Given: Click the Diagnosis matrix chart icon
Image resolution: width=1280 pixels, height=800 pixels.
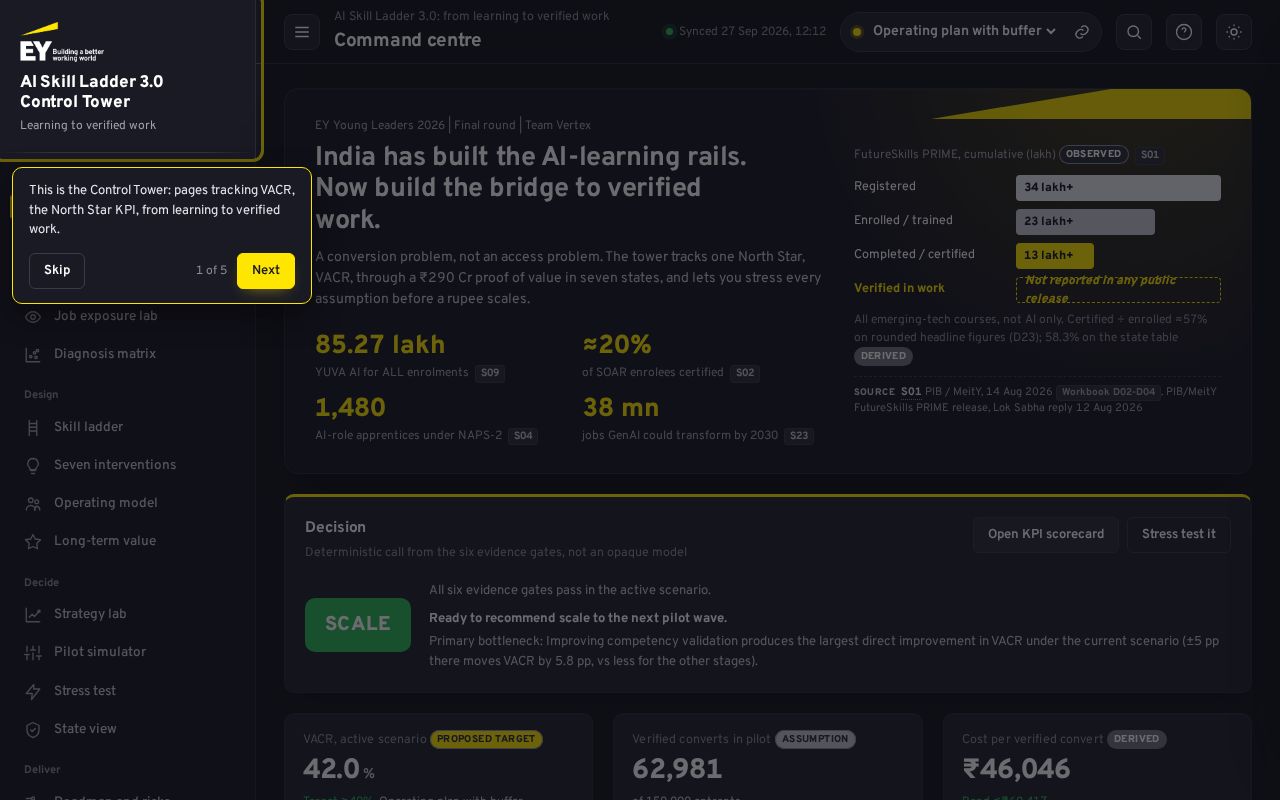Looking at the screenshot, I should pyautogui.click(x=33, y=355).
